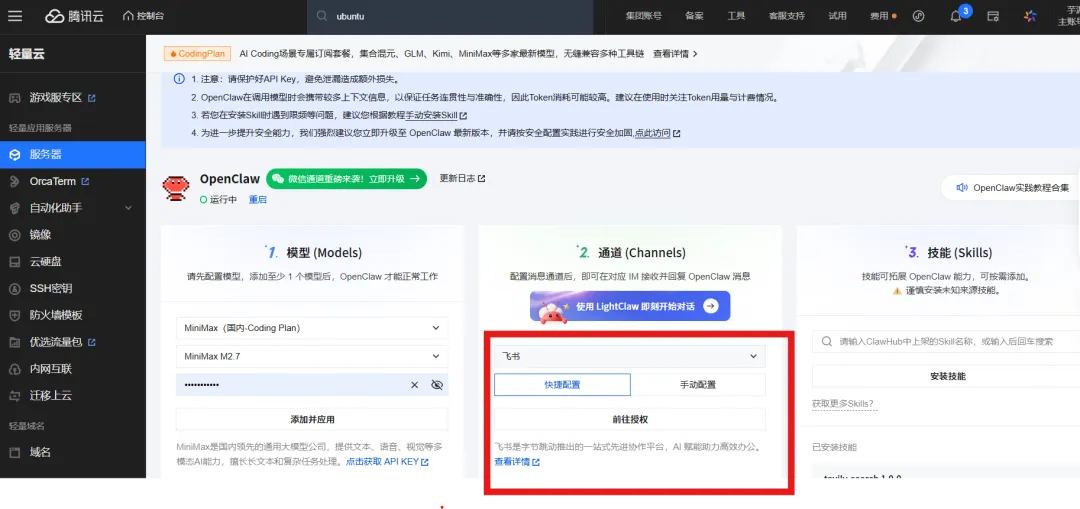Click the 安装技能 button

(946, 376)
